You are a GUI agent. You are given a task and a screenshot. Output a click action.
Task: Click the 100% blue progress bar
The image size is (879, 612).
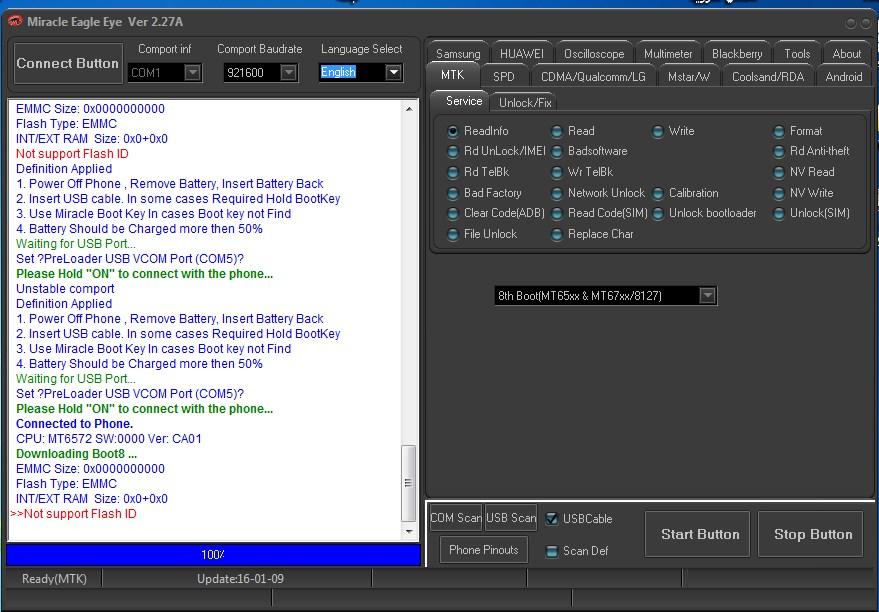[213, 554]
